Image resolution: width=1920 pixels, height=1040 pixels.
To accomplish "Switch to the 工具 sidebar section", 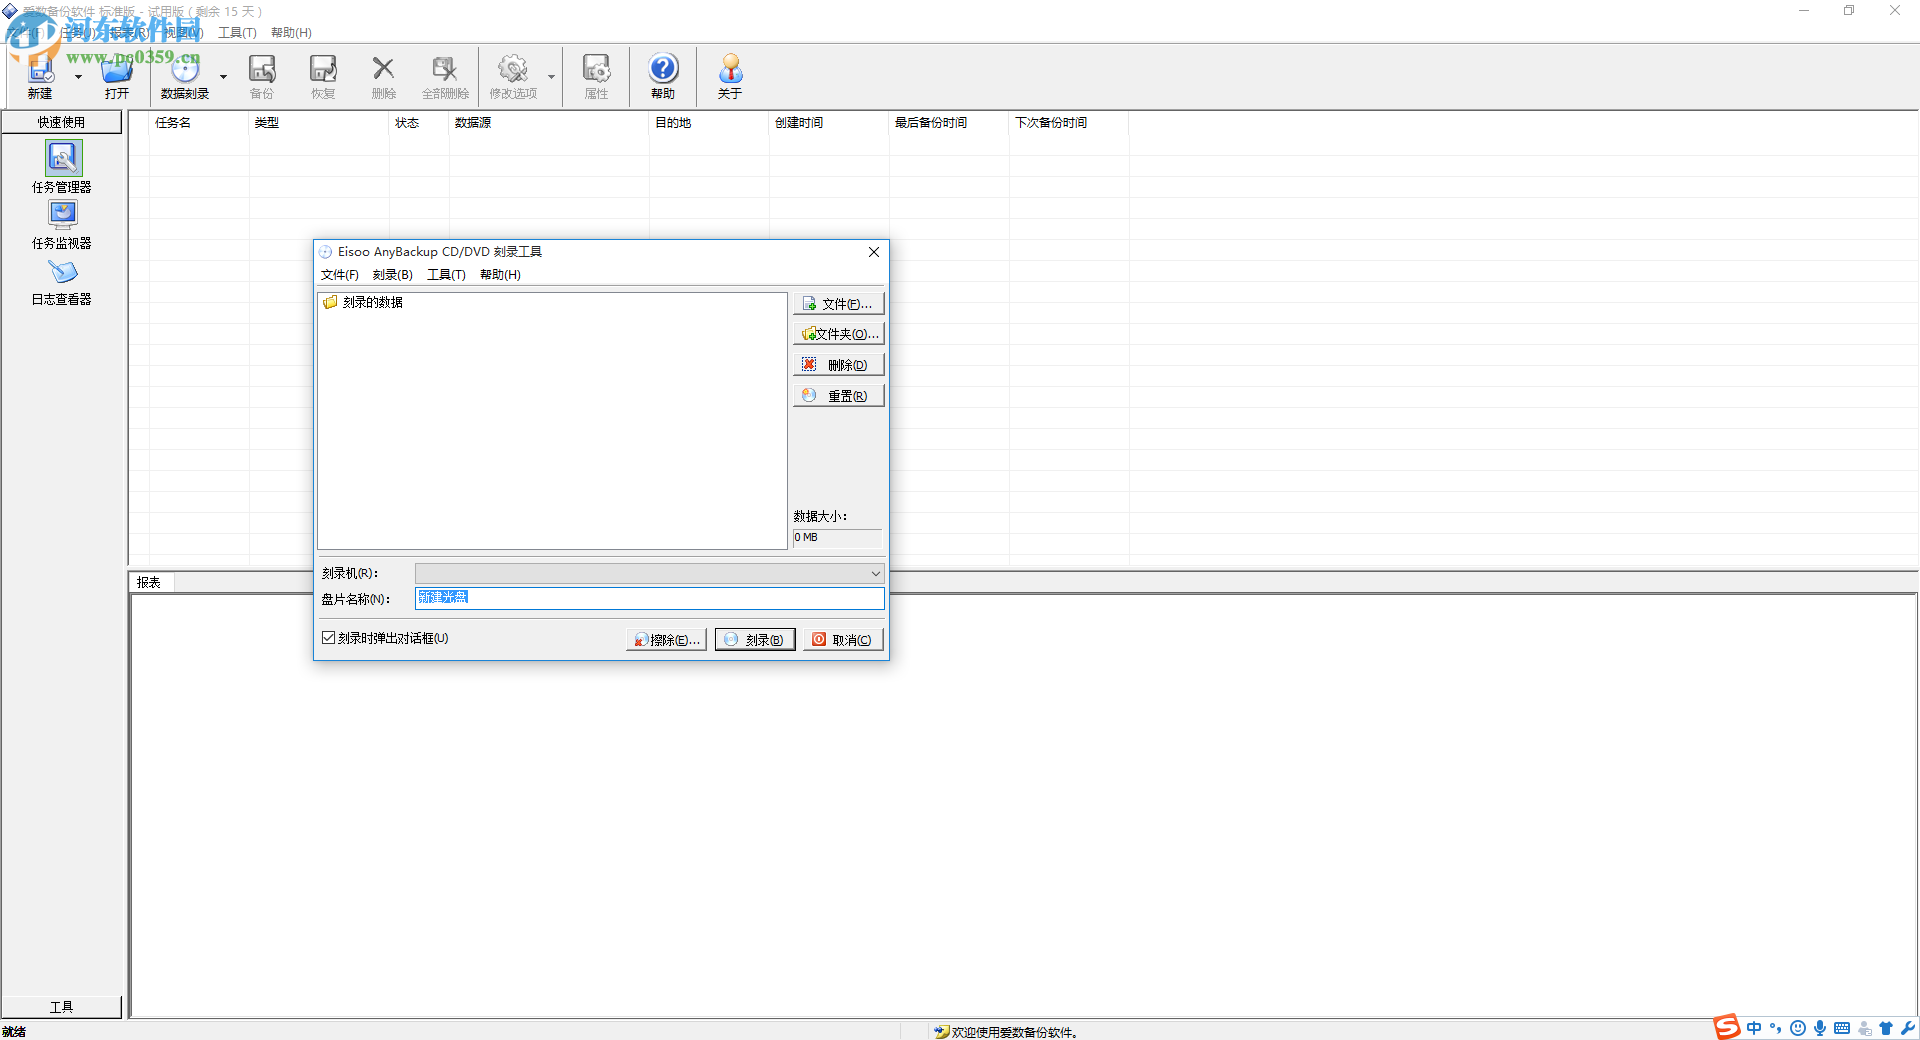I will tap(62, 1007).
